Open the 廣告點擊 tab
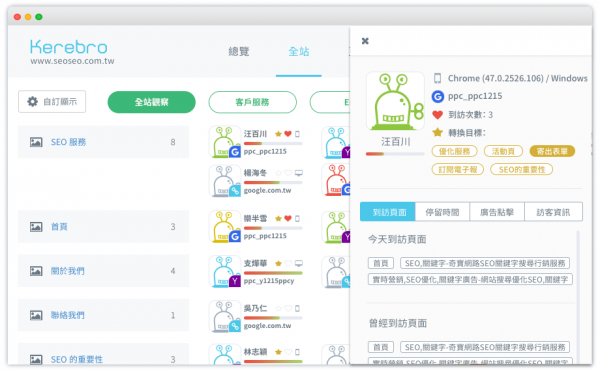Image resolution: width=600 pixels, height=372 pixels. point(497,212)
